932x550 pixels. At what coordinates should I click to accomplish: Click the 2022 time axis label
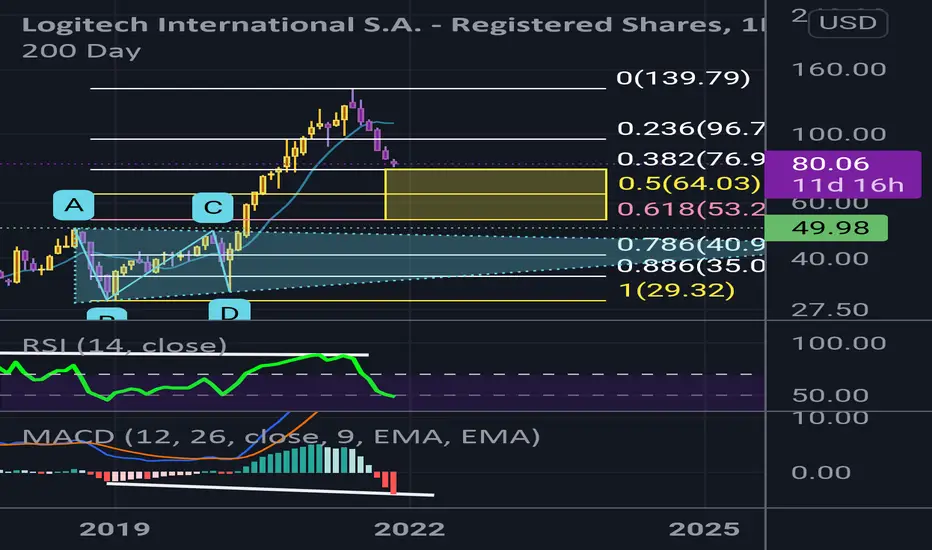click(409, 529)
